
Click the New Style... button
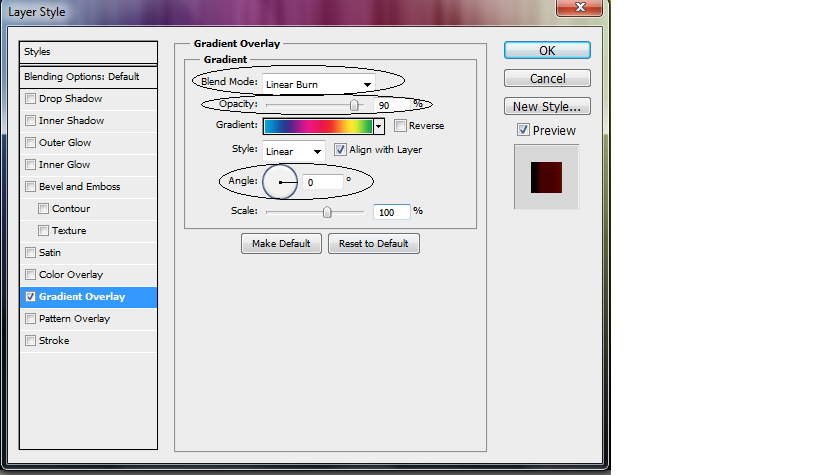click(x=547, y=106)
